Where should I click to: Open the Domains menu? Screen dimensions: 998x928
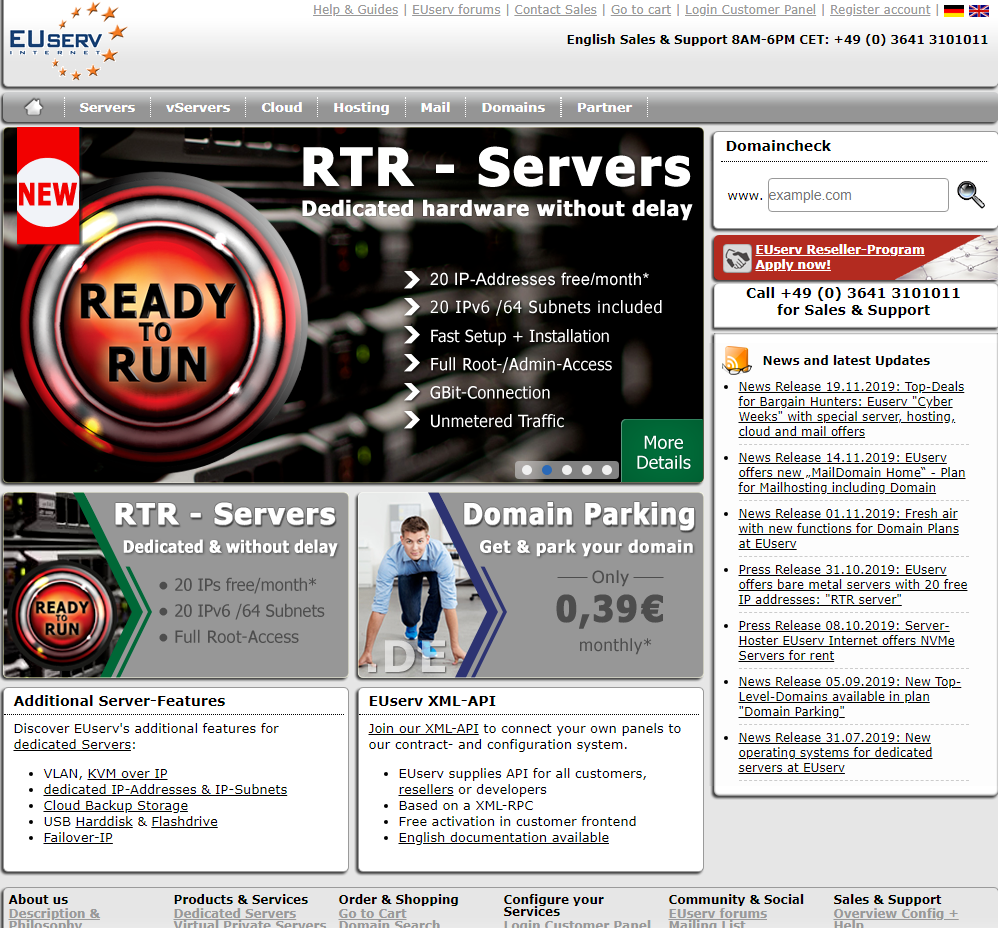(x=513, y=108)
